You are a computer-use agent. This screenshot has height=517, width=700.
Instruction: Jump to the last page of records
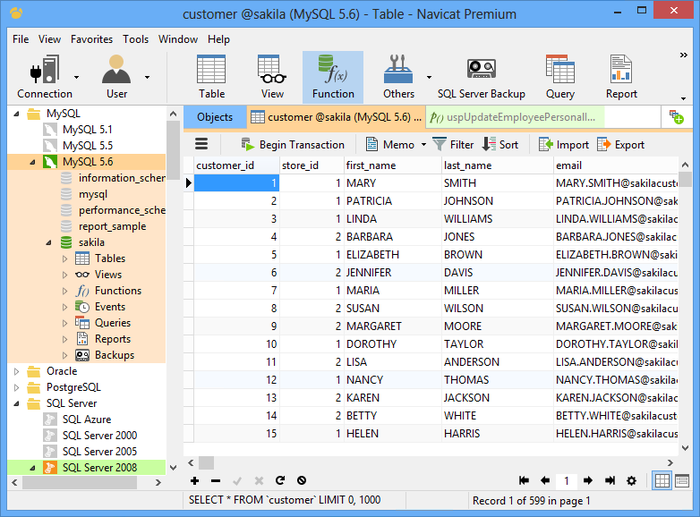pyautogui.click(x=610, y=480)
